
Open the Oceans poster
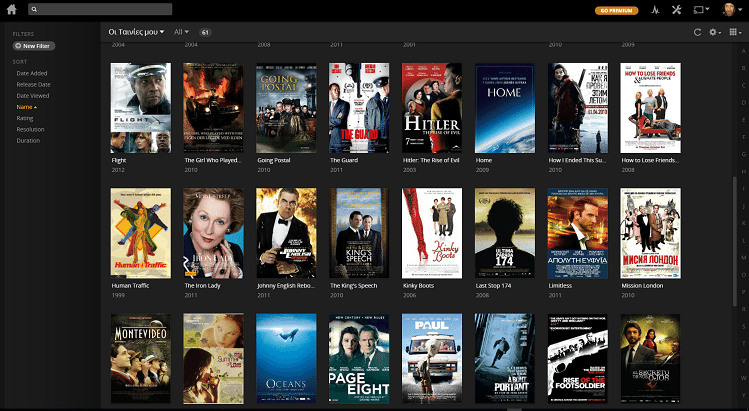[x=286, y=358]
